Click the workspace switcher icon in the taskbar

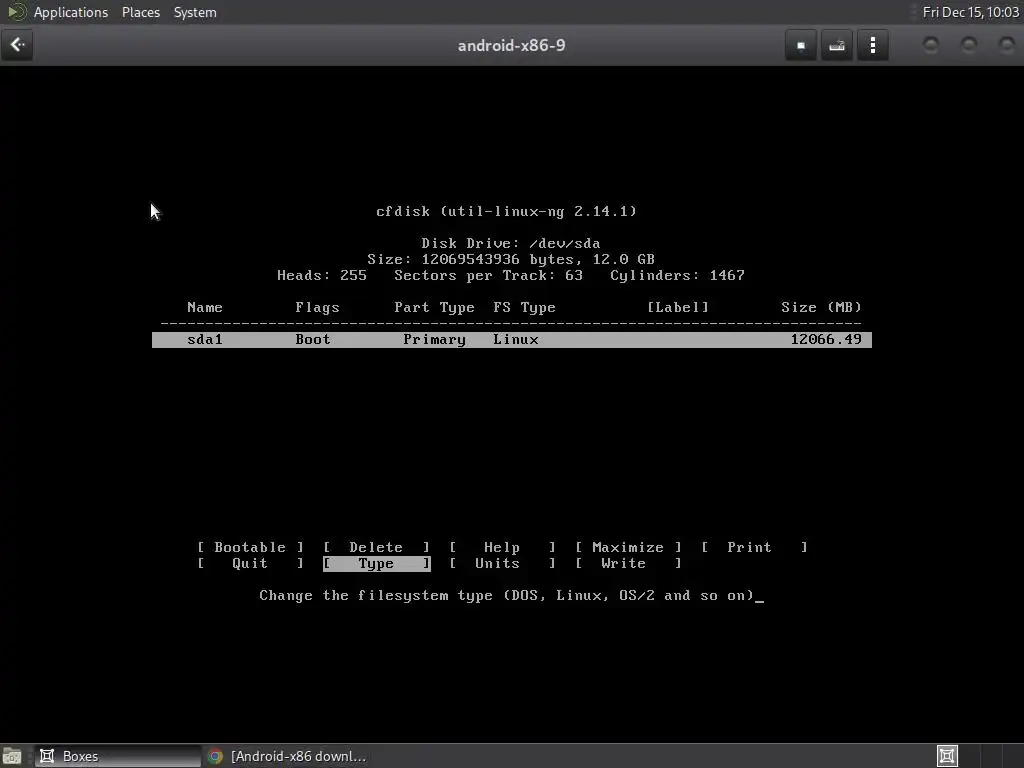(947, 756)
